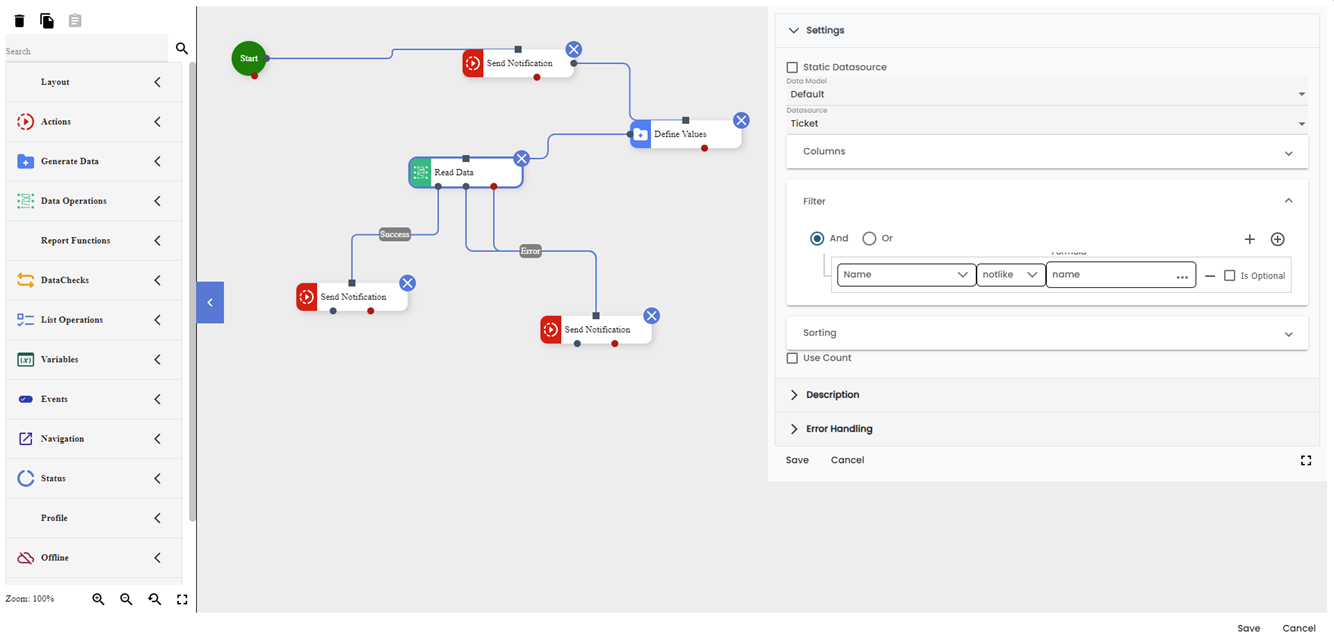Click the Save button below Error Handling
The image size is (1334, 644).
click(x=796, y=460)
